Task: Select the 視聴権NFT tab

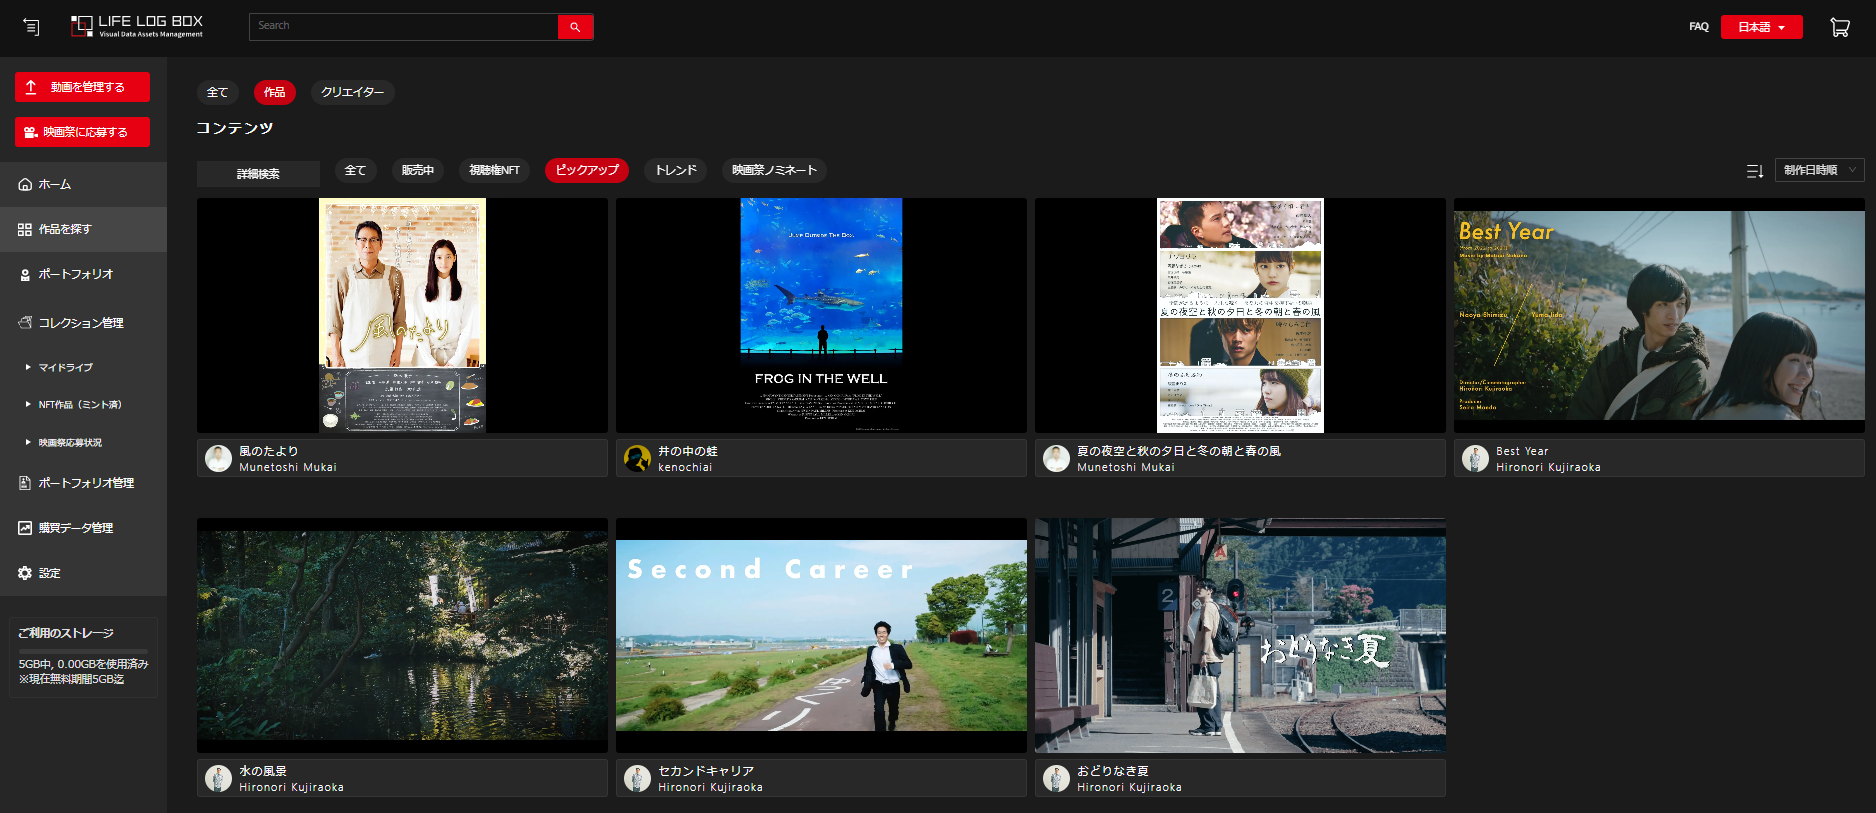Action: 494,170
